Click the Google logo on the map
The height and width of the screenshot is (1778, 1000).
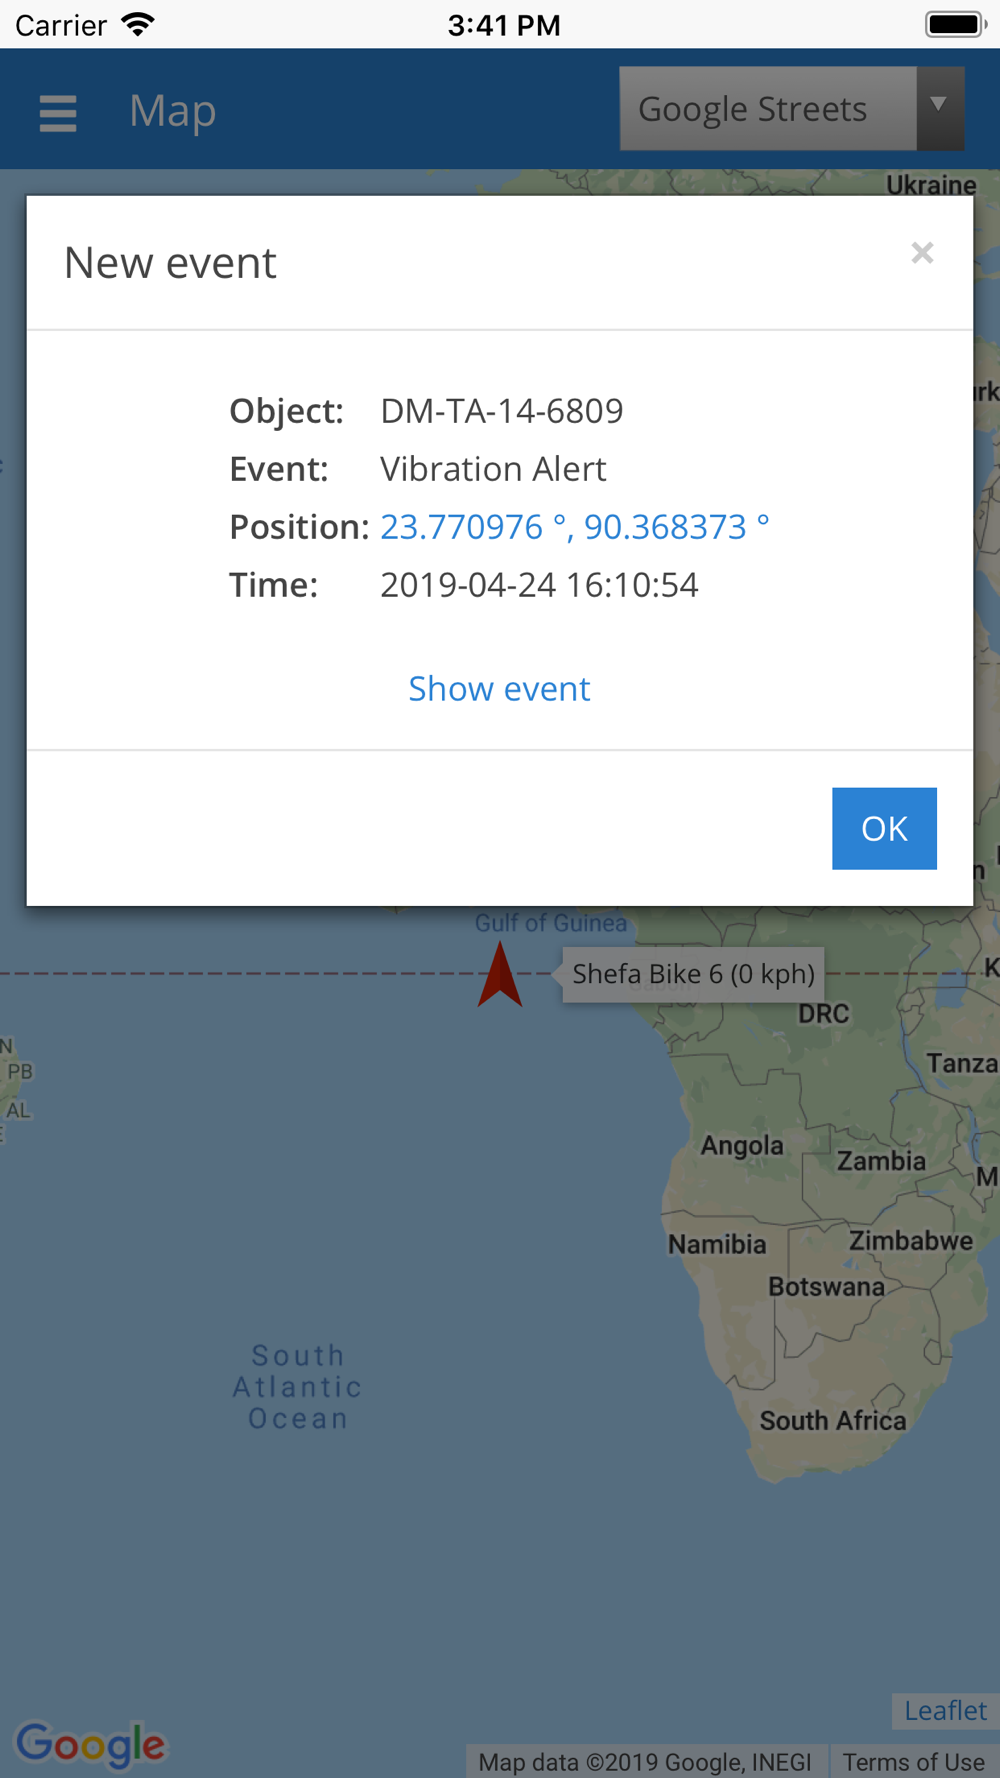pyautogui.click(x=91, y=1744)
